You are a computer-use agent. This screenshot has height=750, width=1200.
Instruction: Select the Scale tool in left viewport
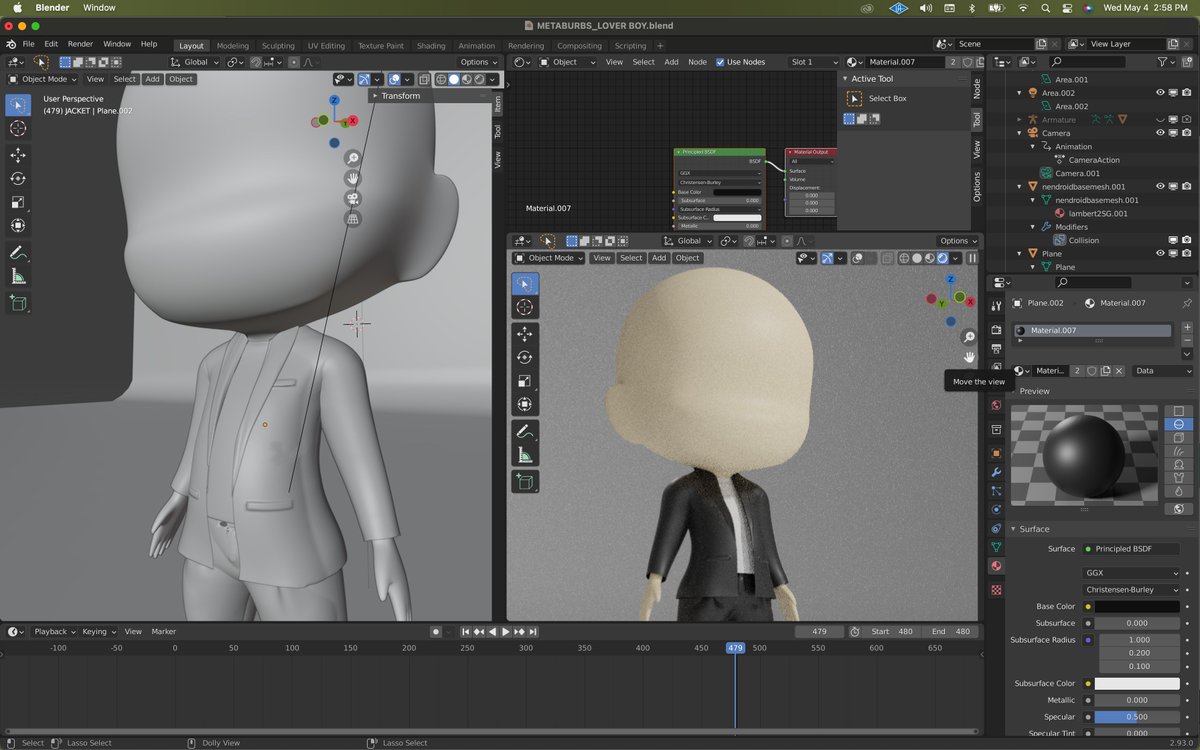coord(18,202)
